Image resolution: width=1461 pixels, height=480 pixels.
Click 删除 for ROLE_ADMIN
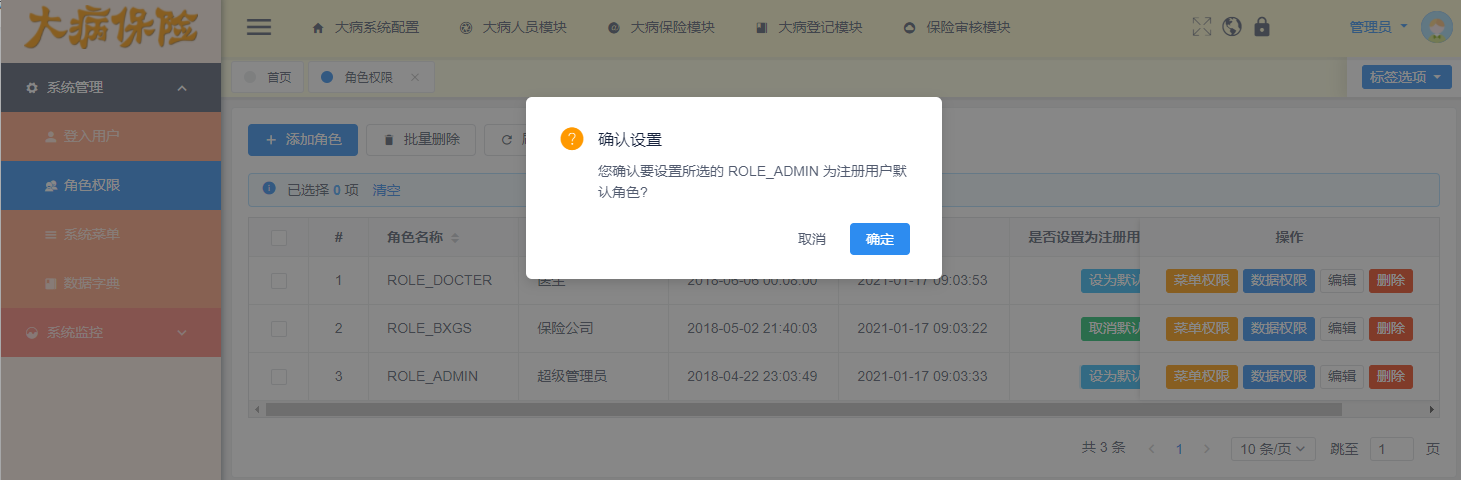(x=1391, y=376)
